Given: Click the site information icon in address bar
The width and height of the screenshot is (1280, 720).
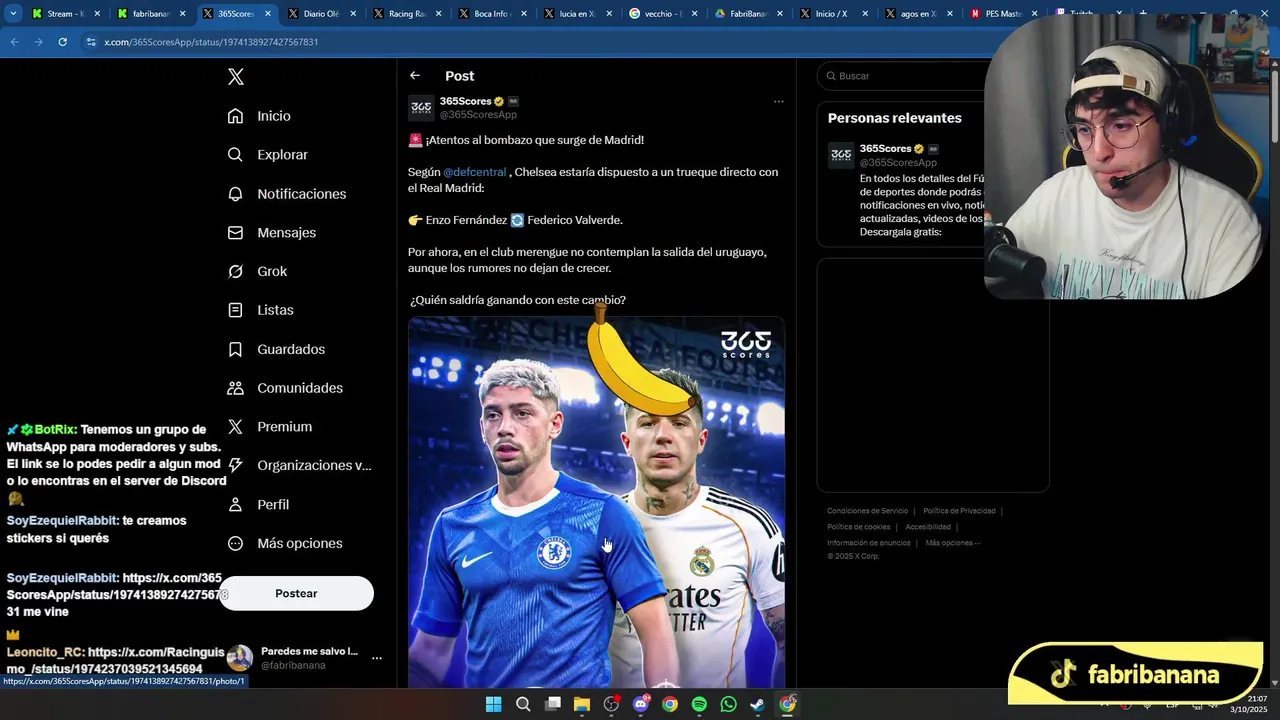Looking at the screenshot, I should tap(91, 42).
